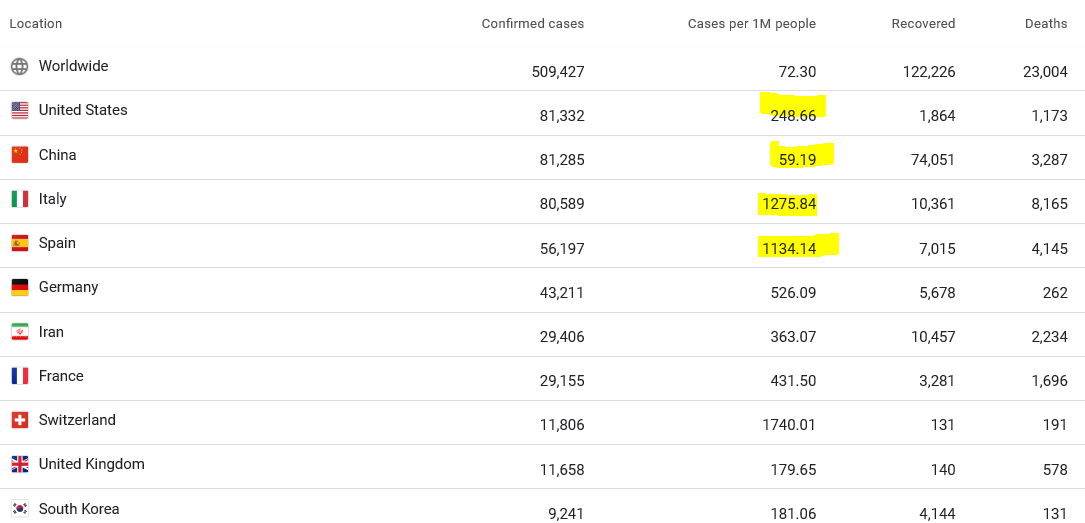Click the highlighted 248.66 cases value

(x=793, y=115)
